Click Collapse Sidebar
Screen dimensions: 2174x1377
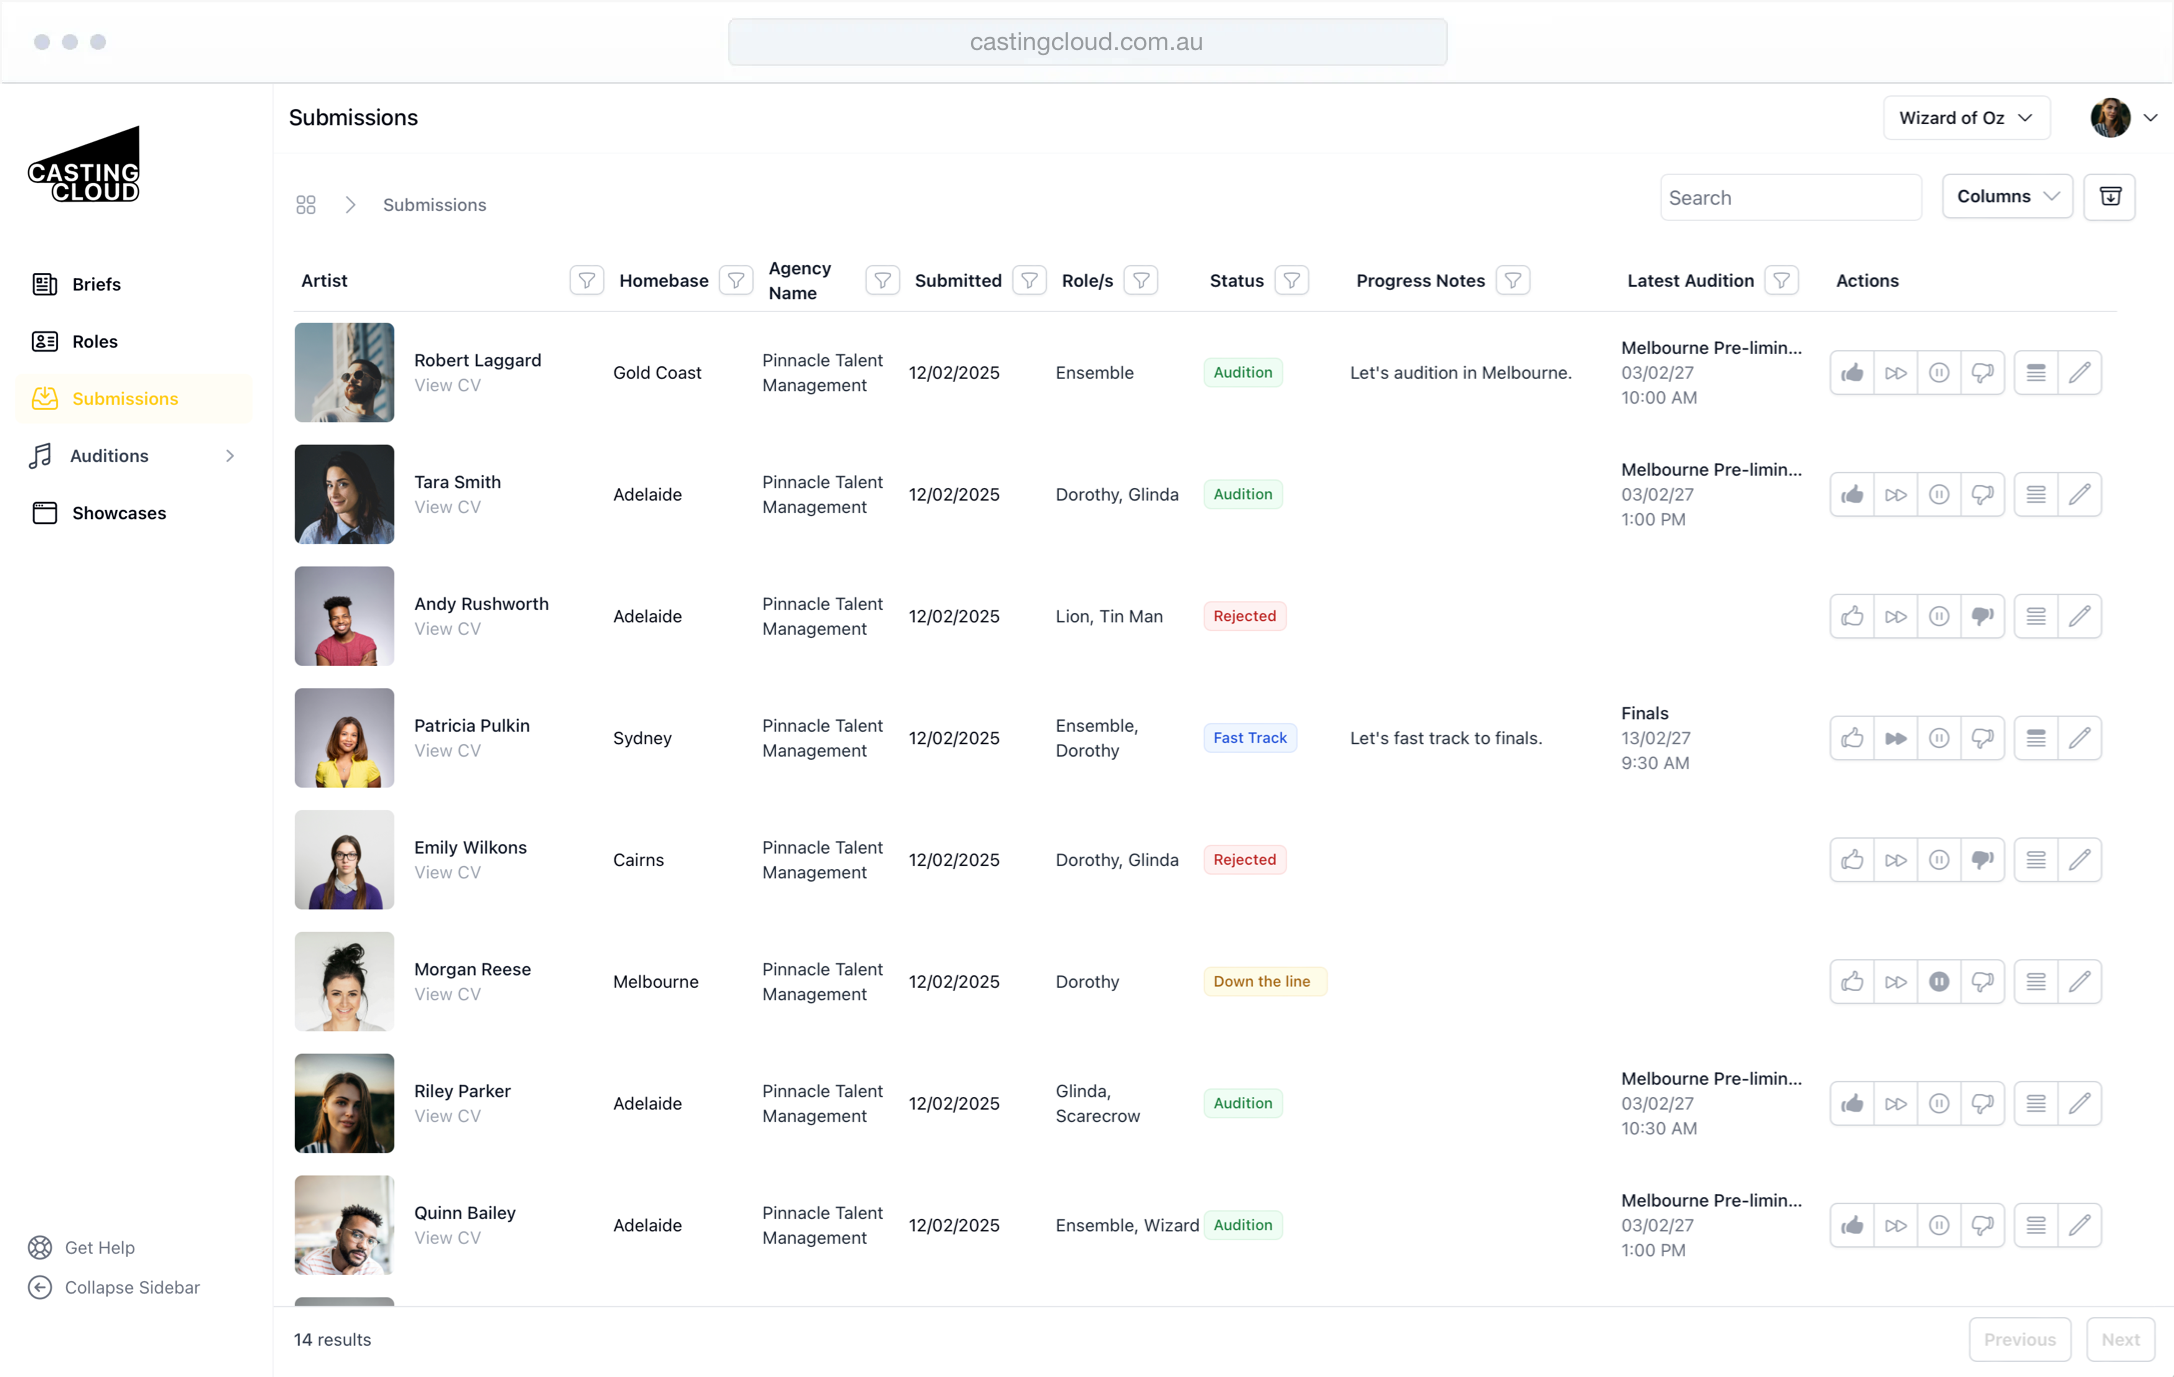pyautogui.click(x=131, y=1287)
